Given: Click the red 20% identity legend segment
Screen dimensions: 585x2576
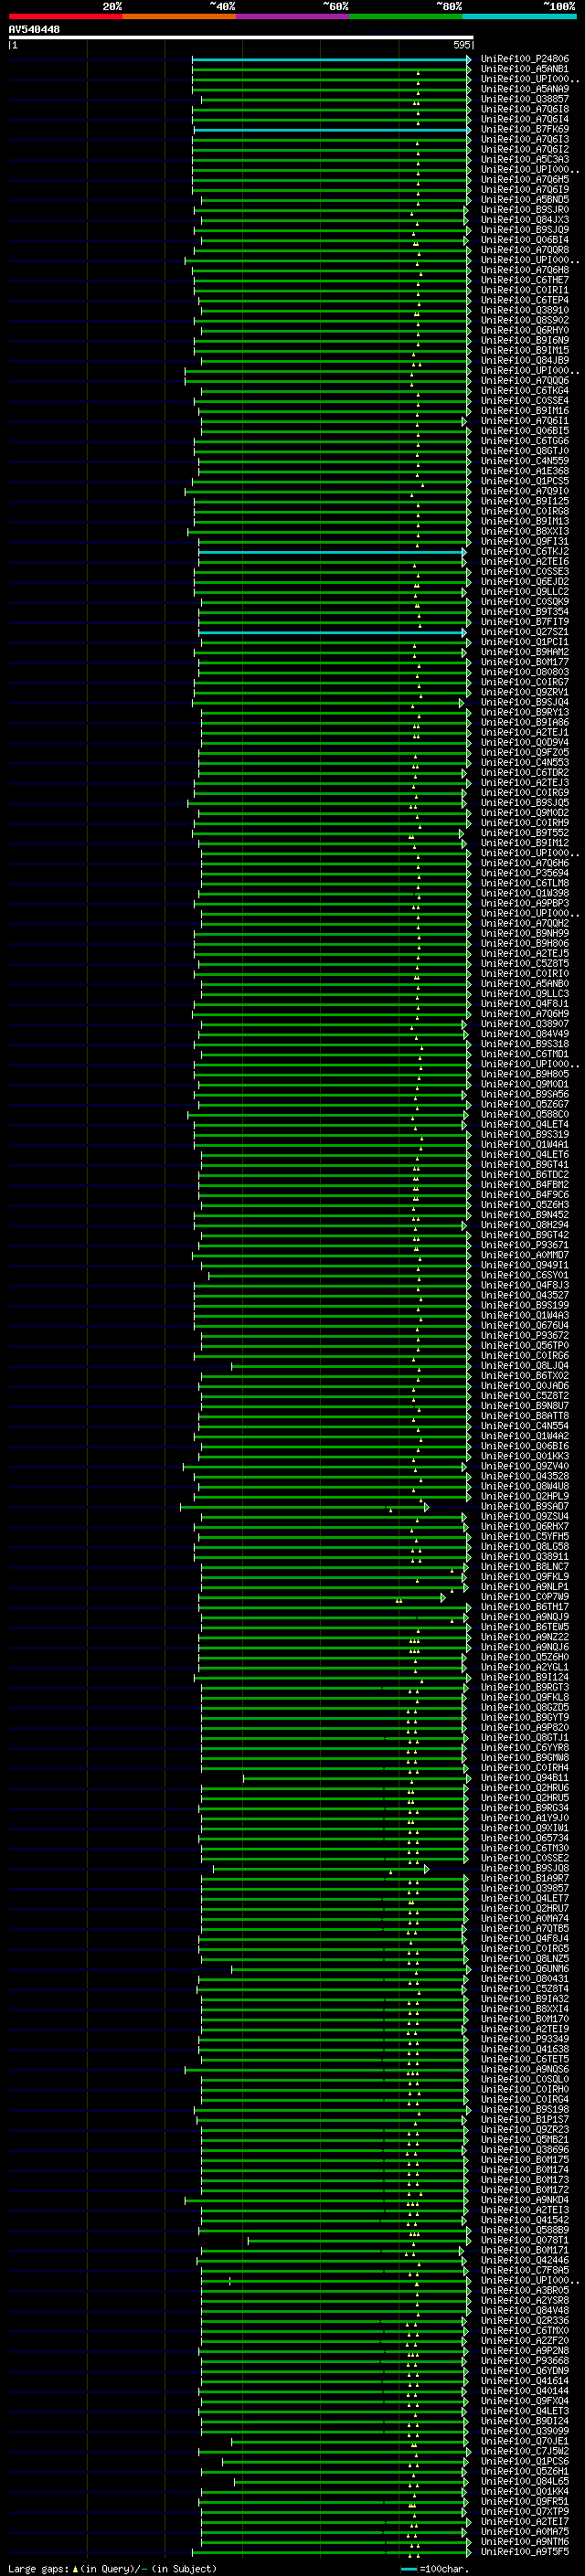Looking at the screenshot, I should click(x=65, y=16).
